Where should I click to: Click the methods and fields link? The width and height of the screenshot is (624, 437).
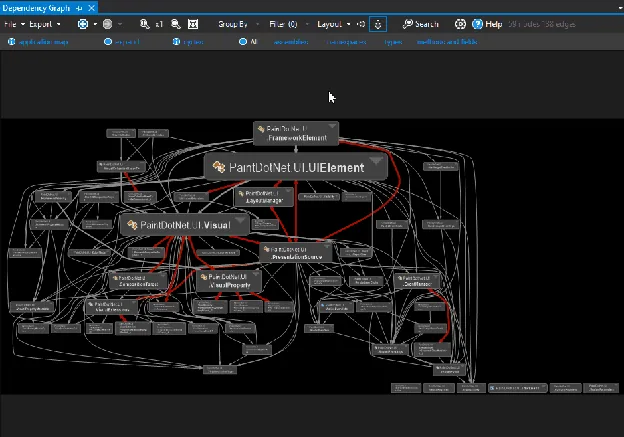pos(447,42)
